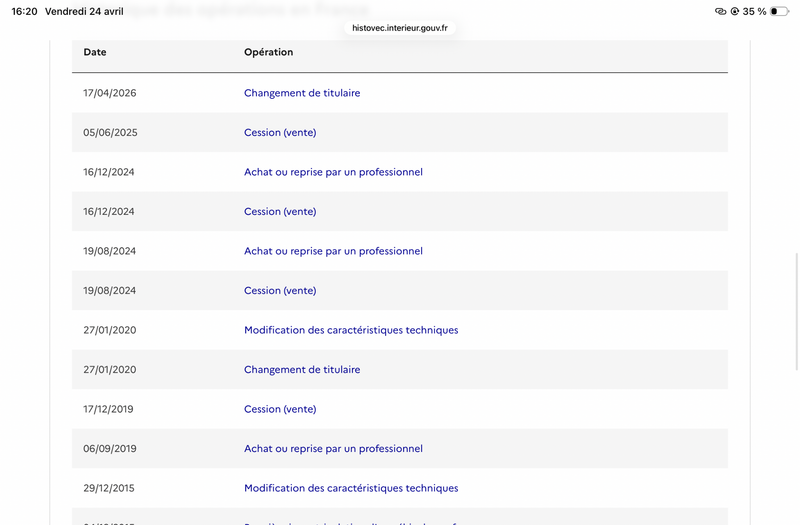Screen dimensions: 800x525
Task: Tap the link/hotspot status icon
Action: tap(720, 11)
